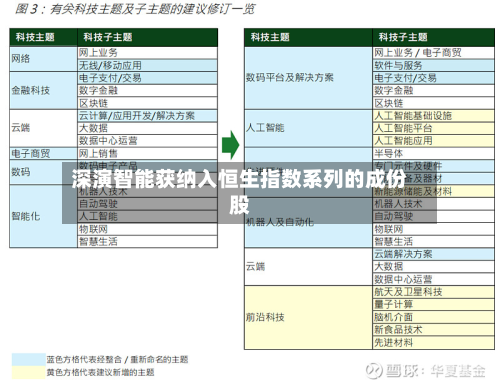
Task: Click the 新食品技术 cell
Action: (433, 330)
